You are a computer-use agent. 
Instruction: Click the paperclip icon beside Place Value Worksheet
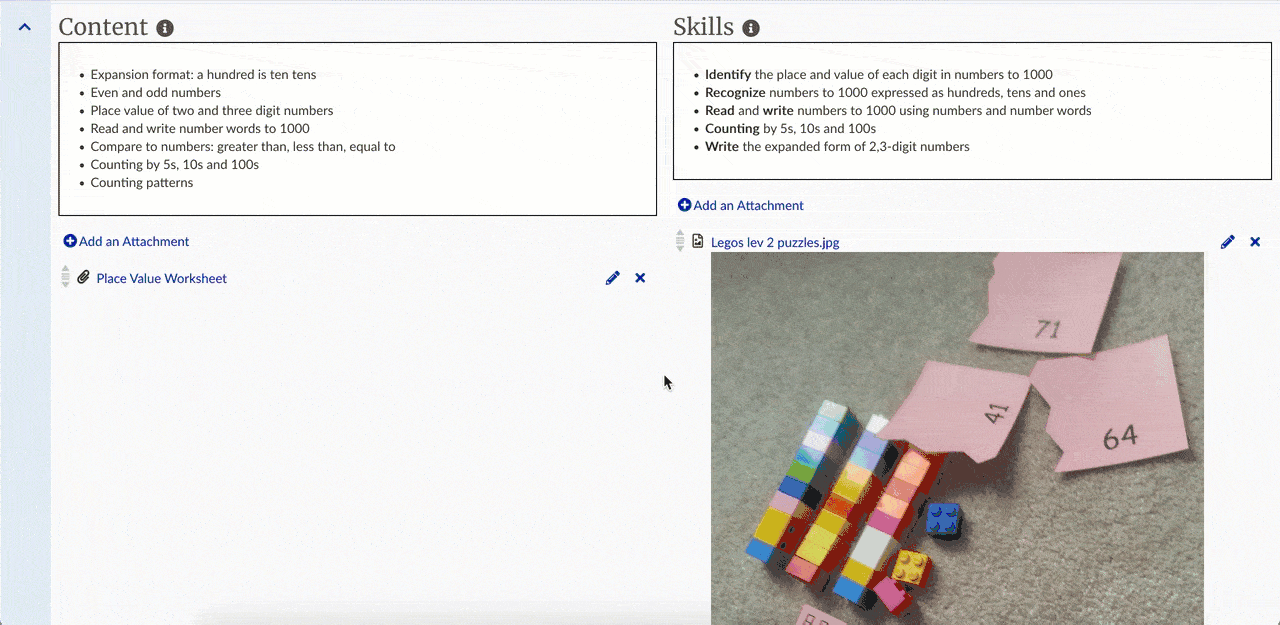tap(84, 277)
